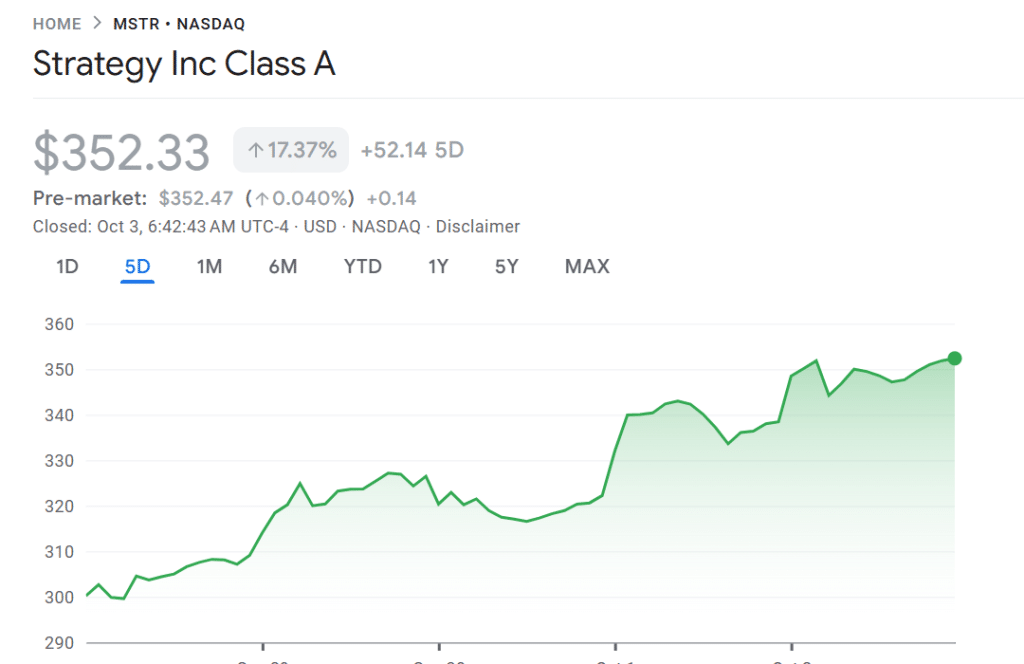The image size is (1024, 664).
Task: Click the Strategy Inc Class A title
Action: [184, 64]
